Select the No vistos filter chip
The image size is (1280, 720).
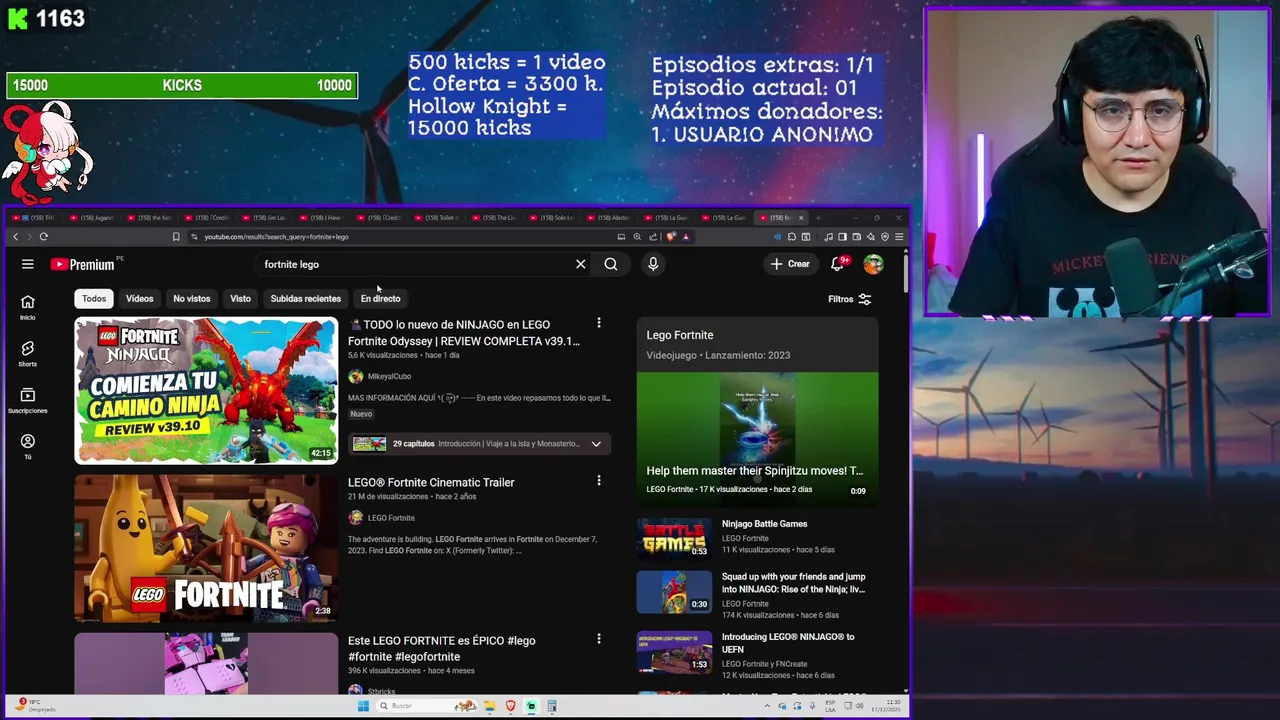point(192,298)
